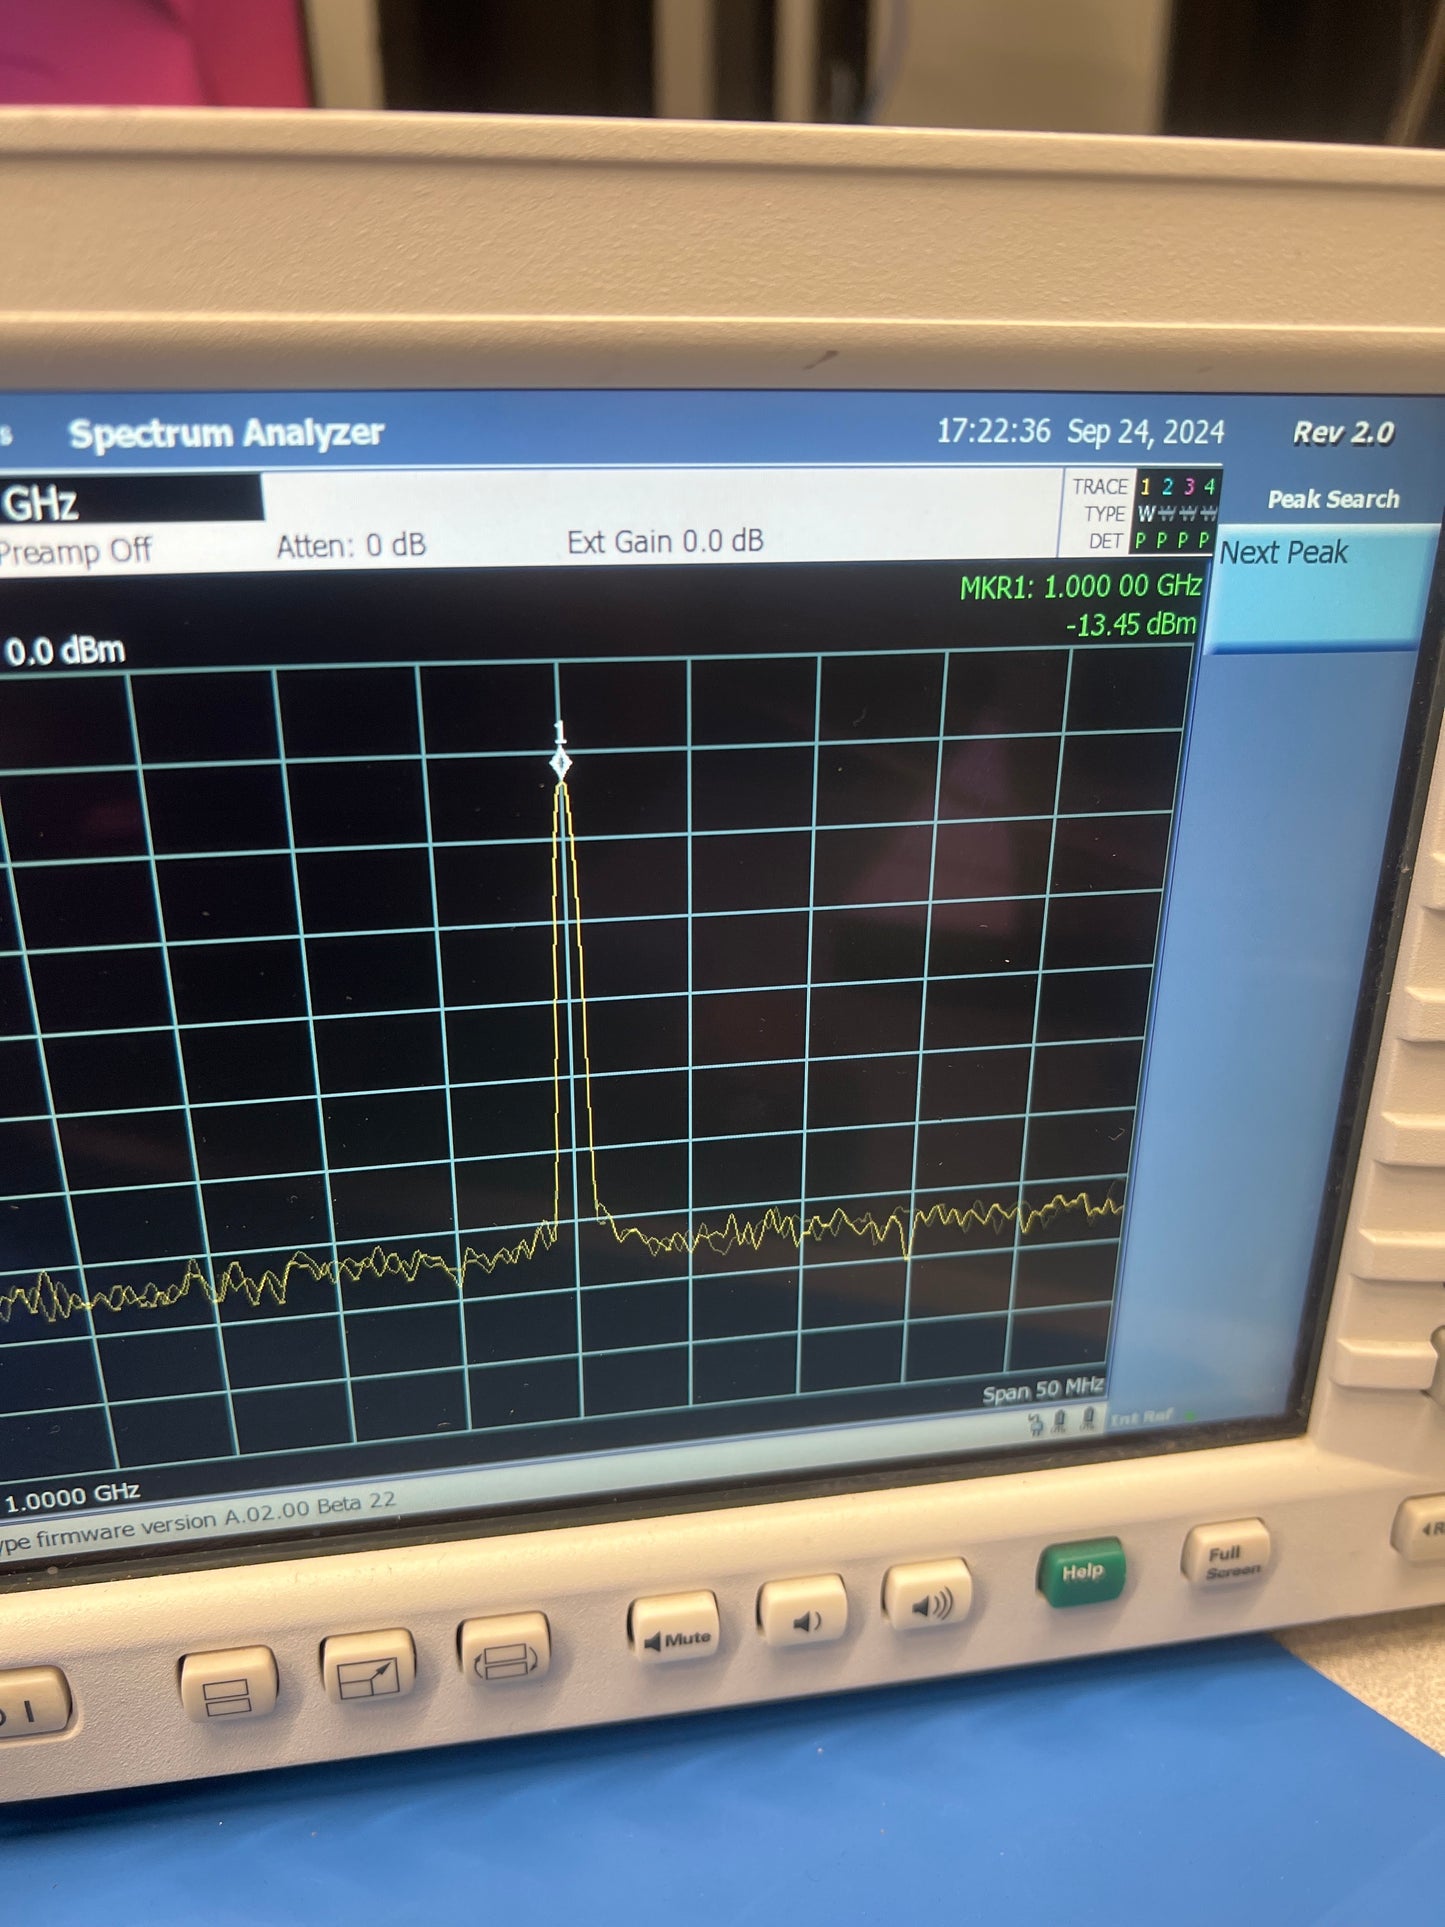This screenshot has width=1445, height=1927.
Task: Select cyan trace 2 indicator
Action: [1167, 487]
